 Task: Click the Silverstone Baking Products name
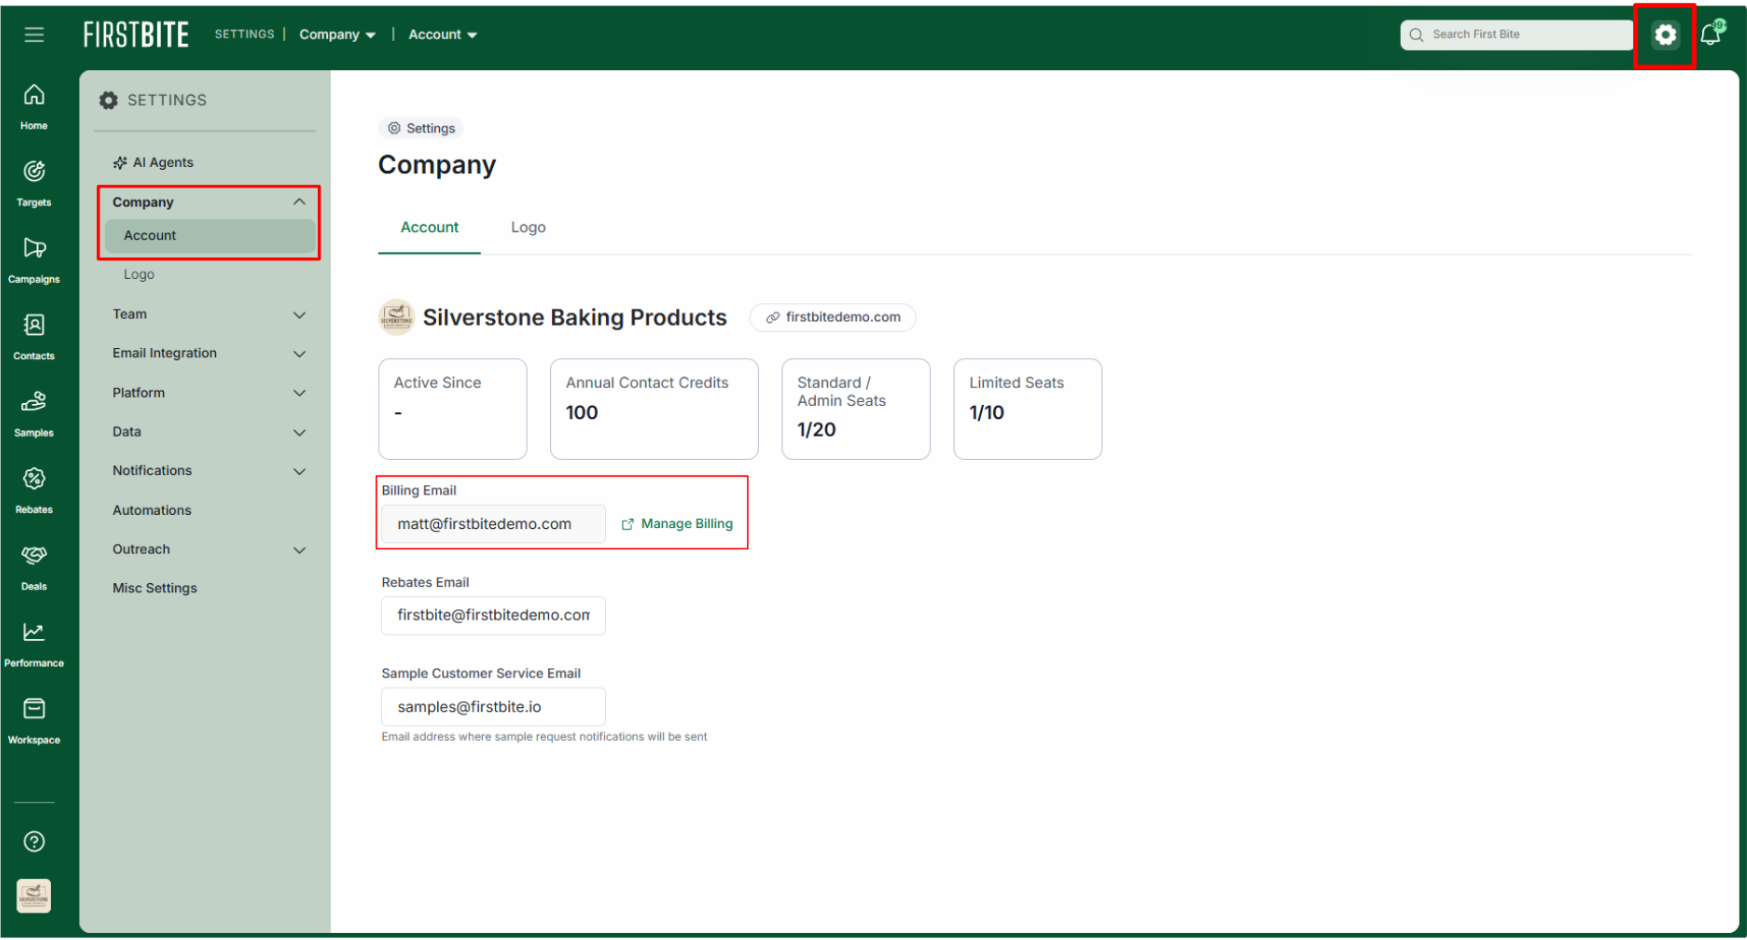coord(575,317)
